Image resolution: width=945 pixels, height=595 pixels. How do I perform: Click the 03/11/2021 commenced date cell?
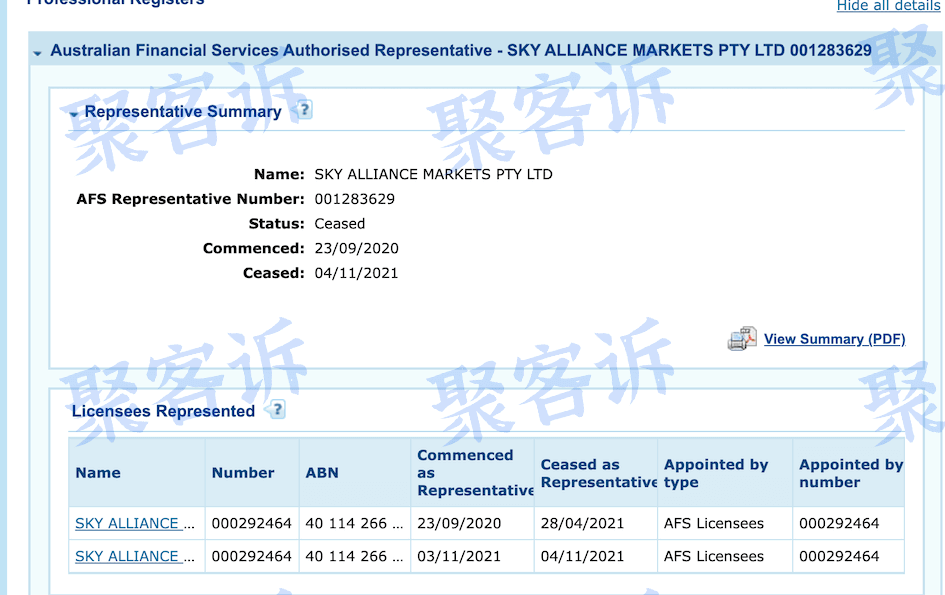point(472,556)
